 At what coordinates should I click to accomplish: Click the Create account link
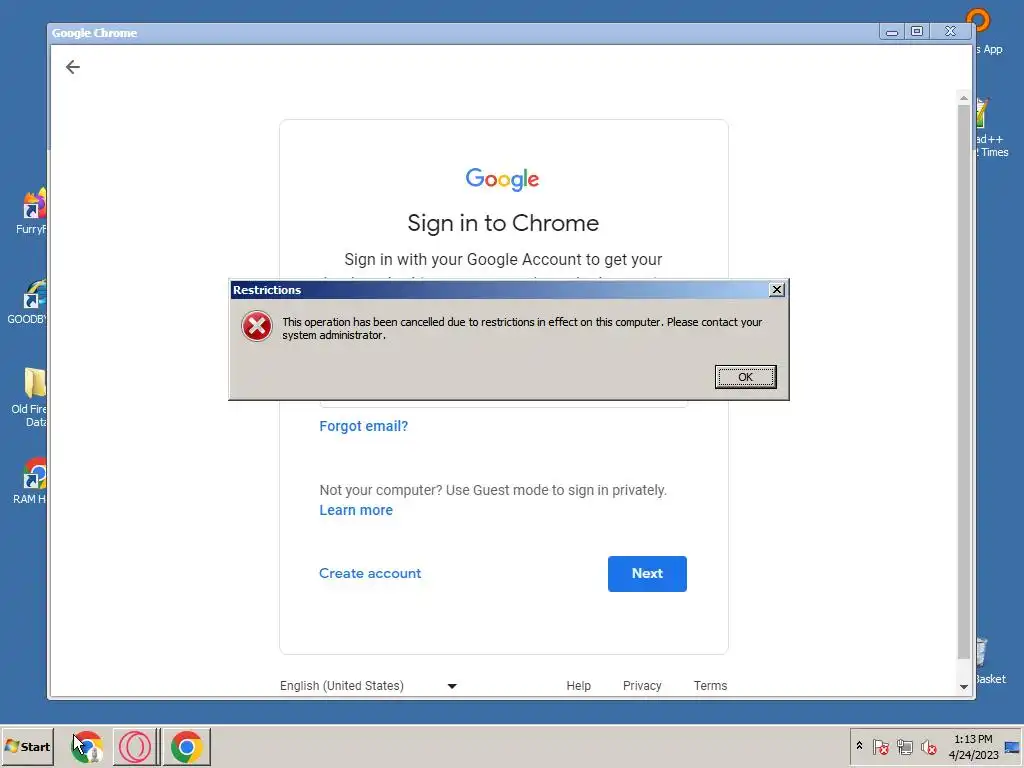pos(370,573)
